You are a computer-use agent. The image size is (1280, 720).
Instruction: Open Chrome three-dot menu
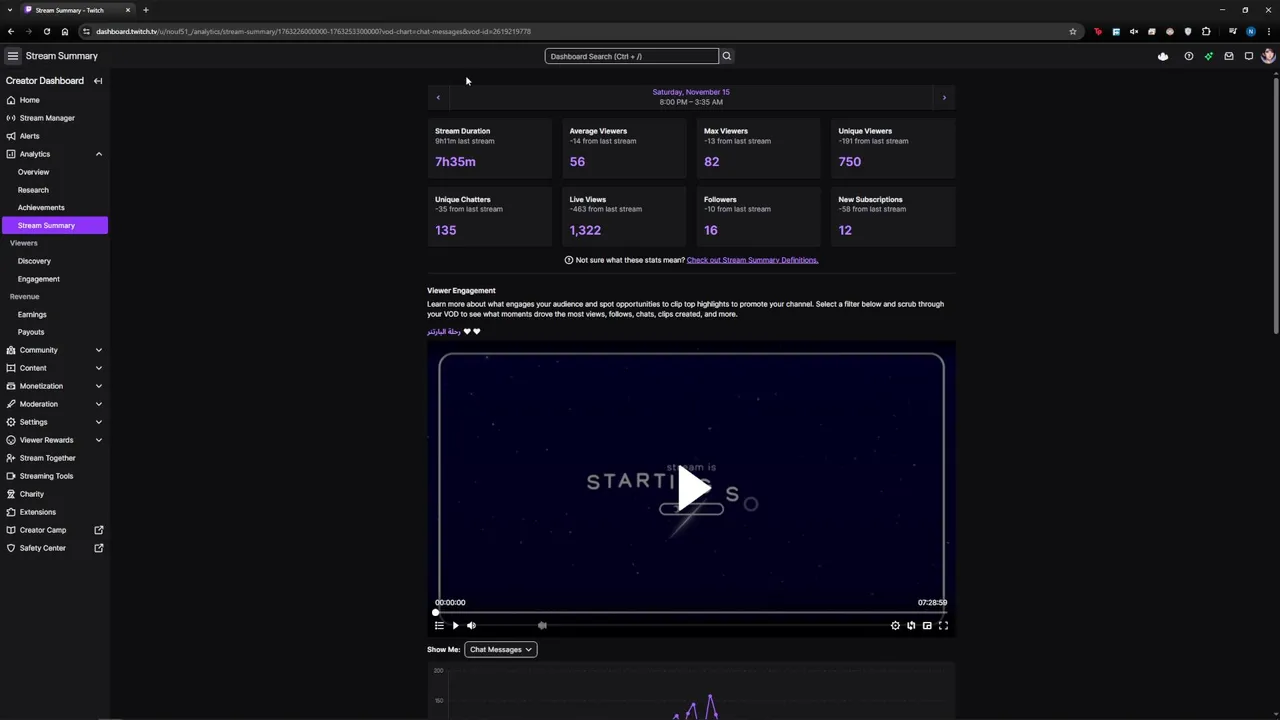(x=1268, y=31)
